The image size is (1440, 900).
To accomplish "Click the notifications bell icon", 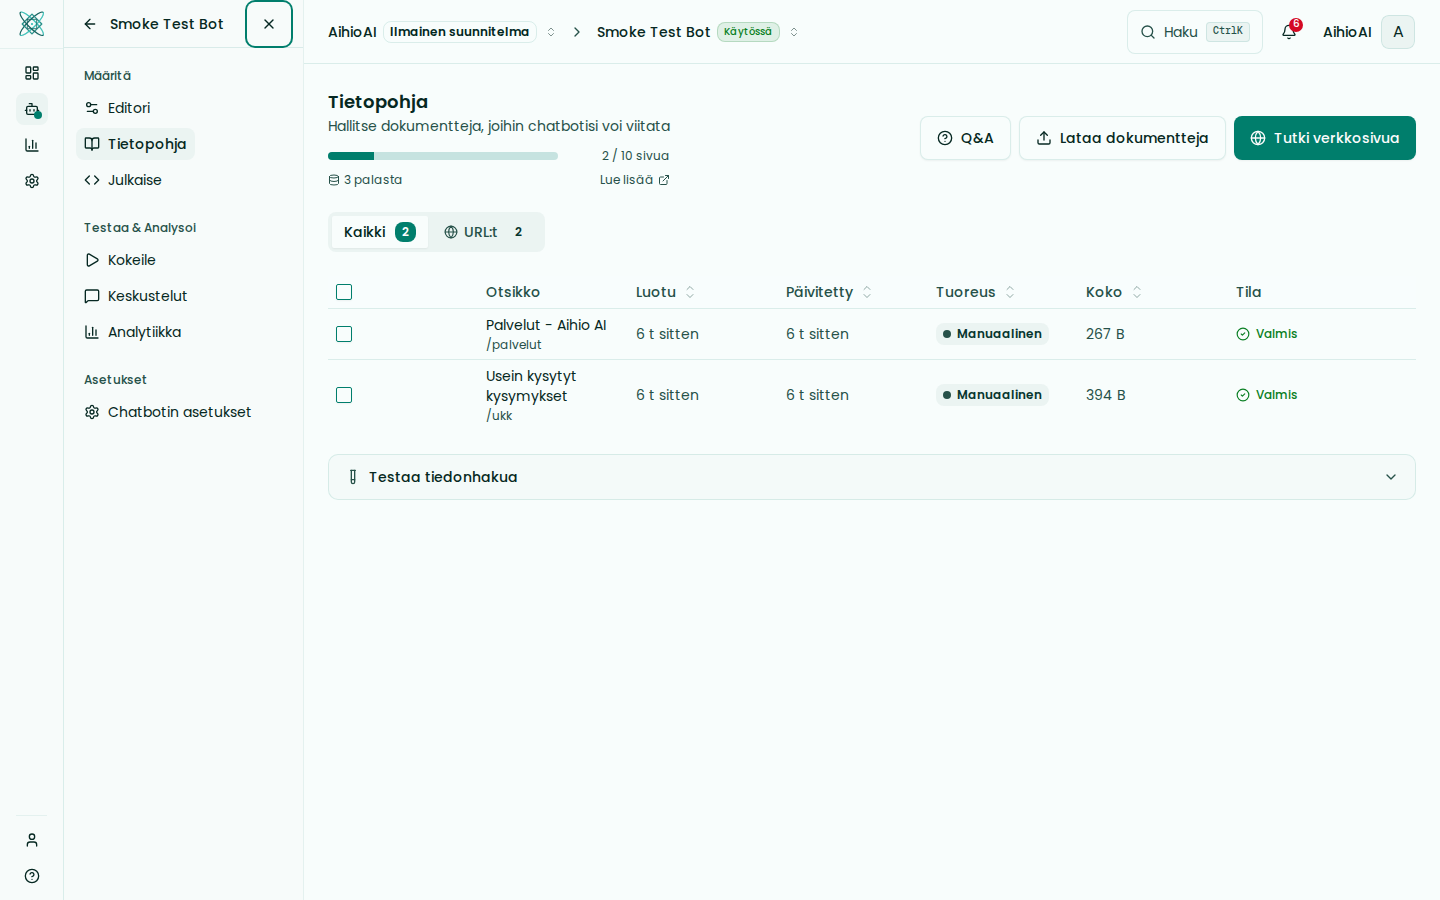I will 1288,32.
